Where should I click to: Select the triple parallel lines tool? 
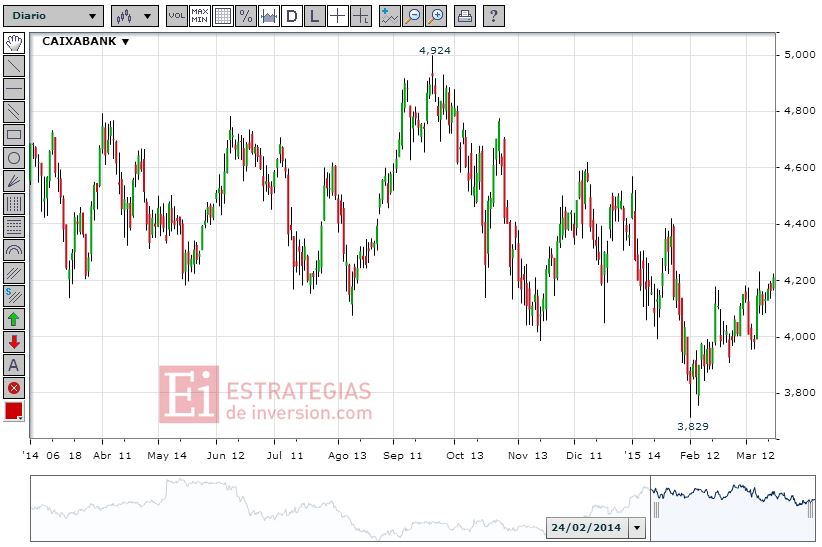tap(14, 273)
